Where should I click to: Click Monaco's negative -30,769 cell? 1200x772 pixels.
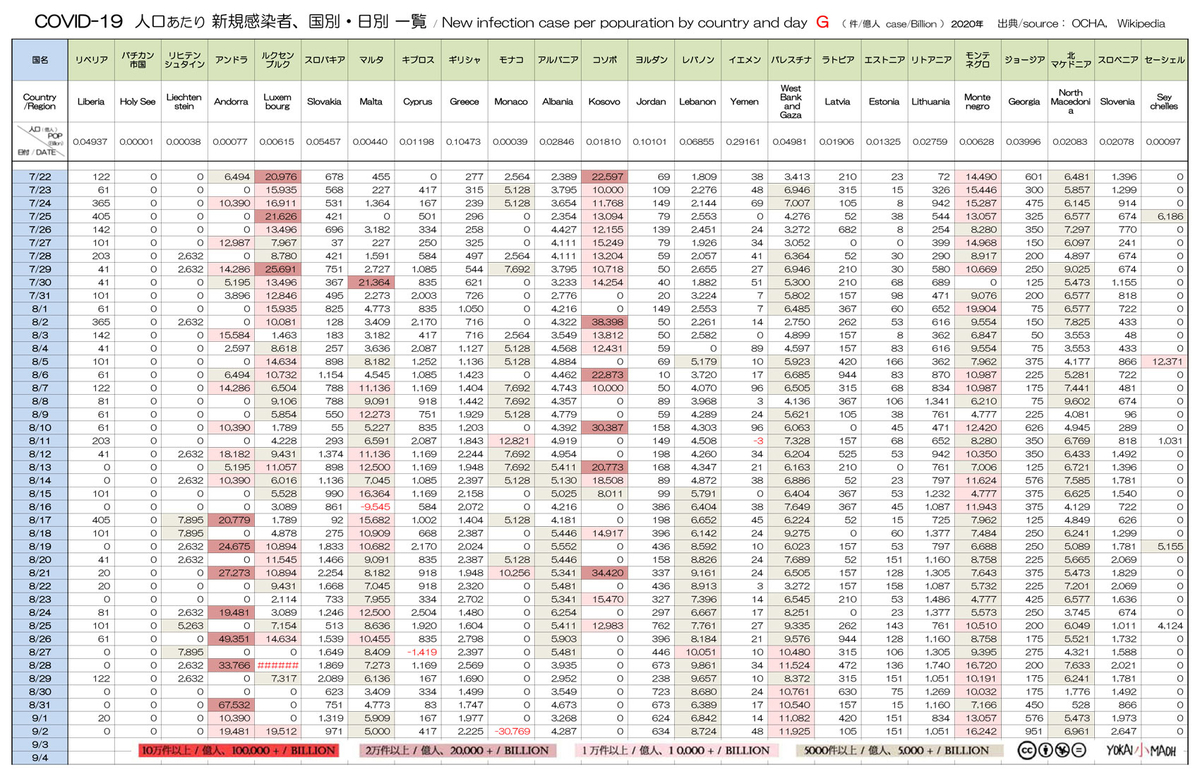[512, 730]
